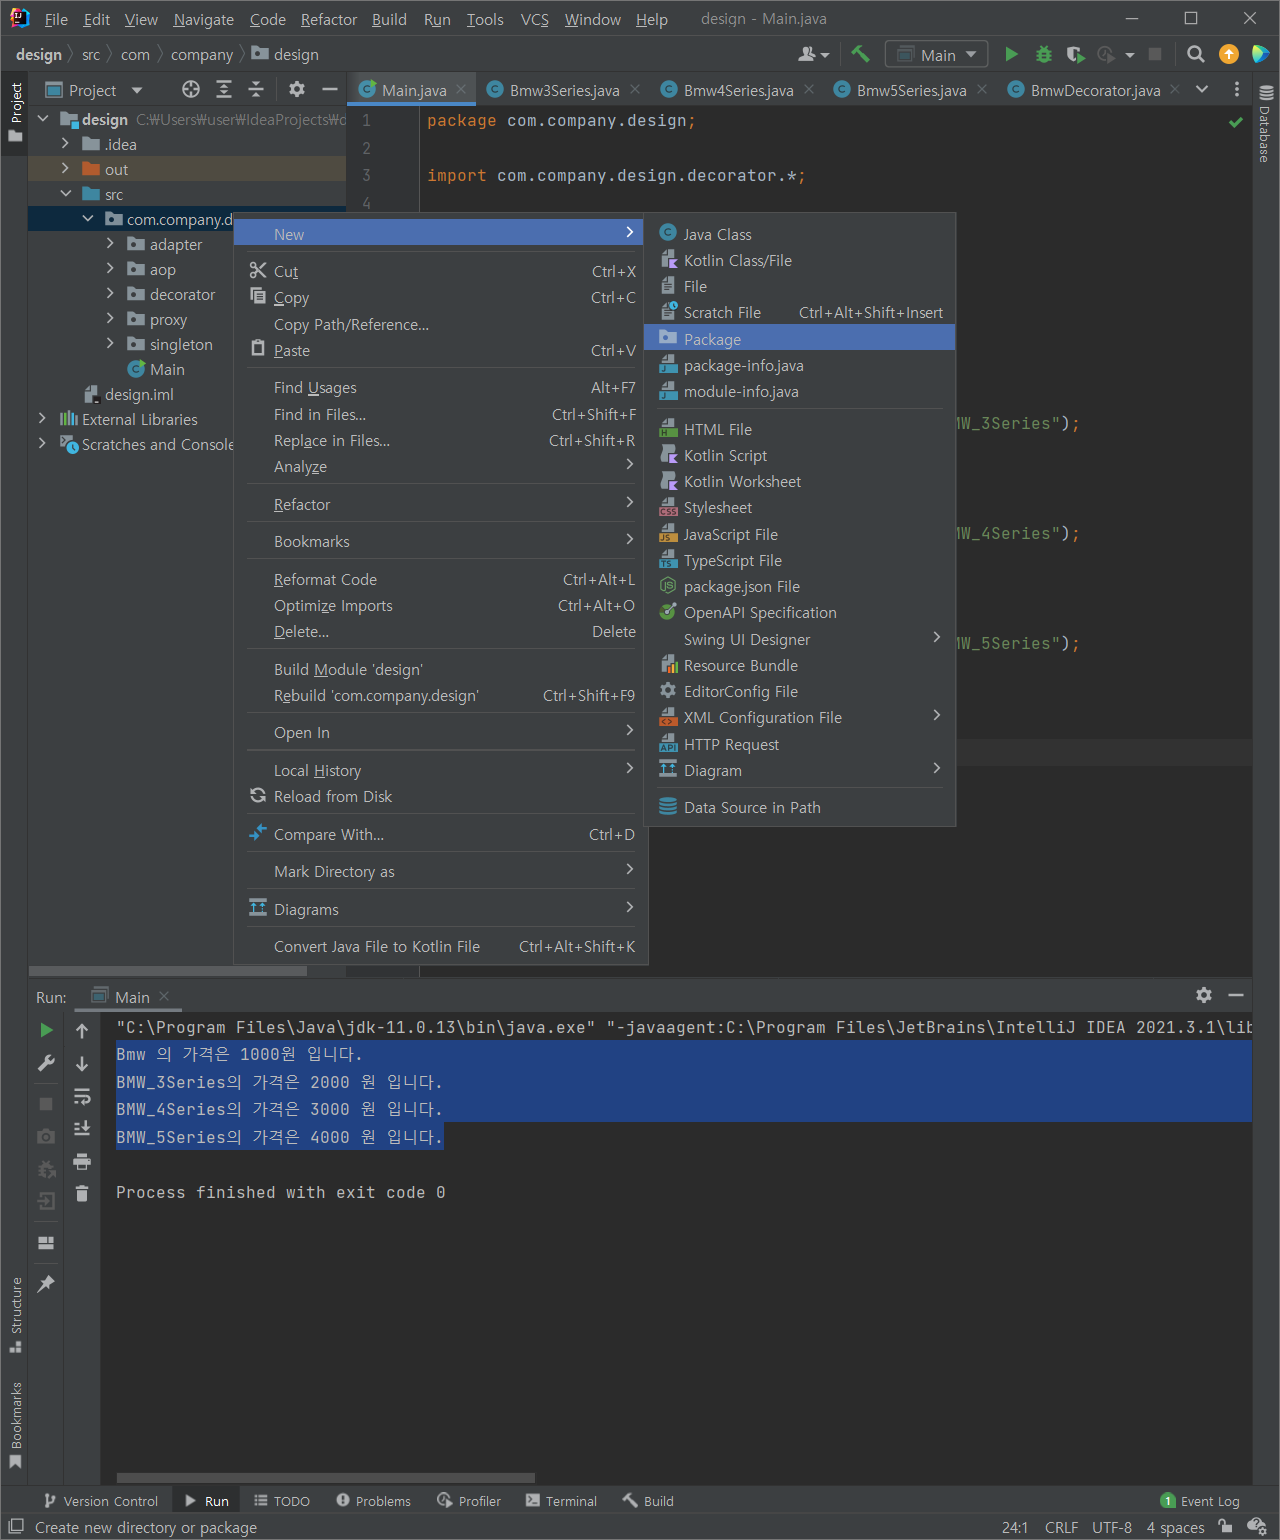Open the Profiler tool window
The image size is (1280, 1540).
point(469,1501)
